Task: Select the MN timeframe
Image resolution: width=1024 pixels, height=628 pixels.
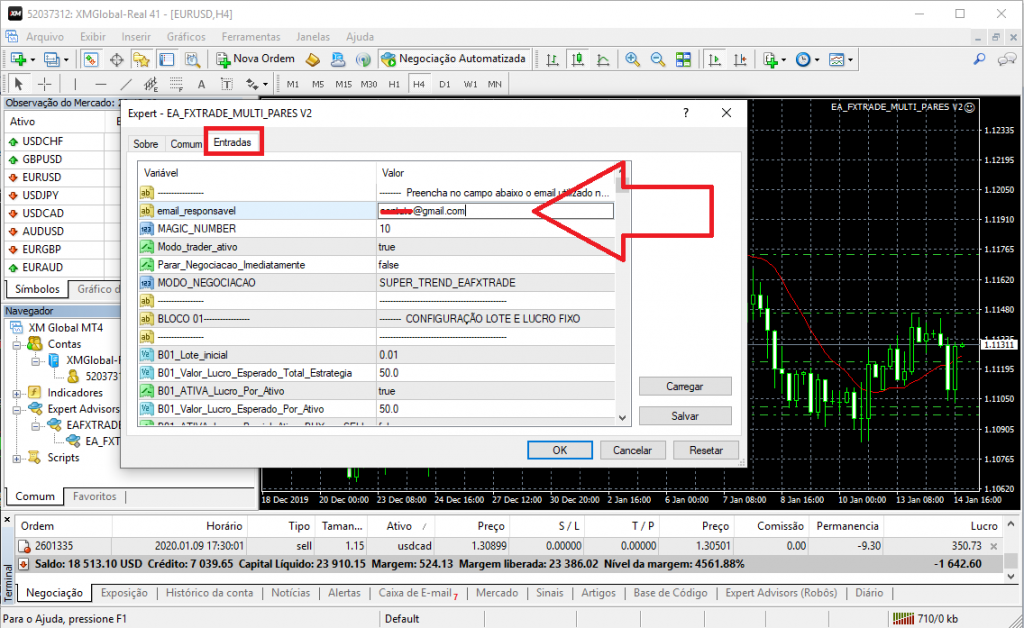Action: (495, 84)
